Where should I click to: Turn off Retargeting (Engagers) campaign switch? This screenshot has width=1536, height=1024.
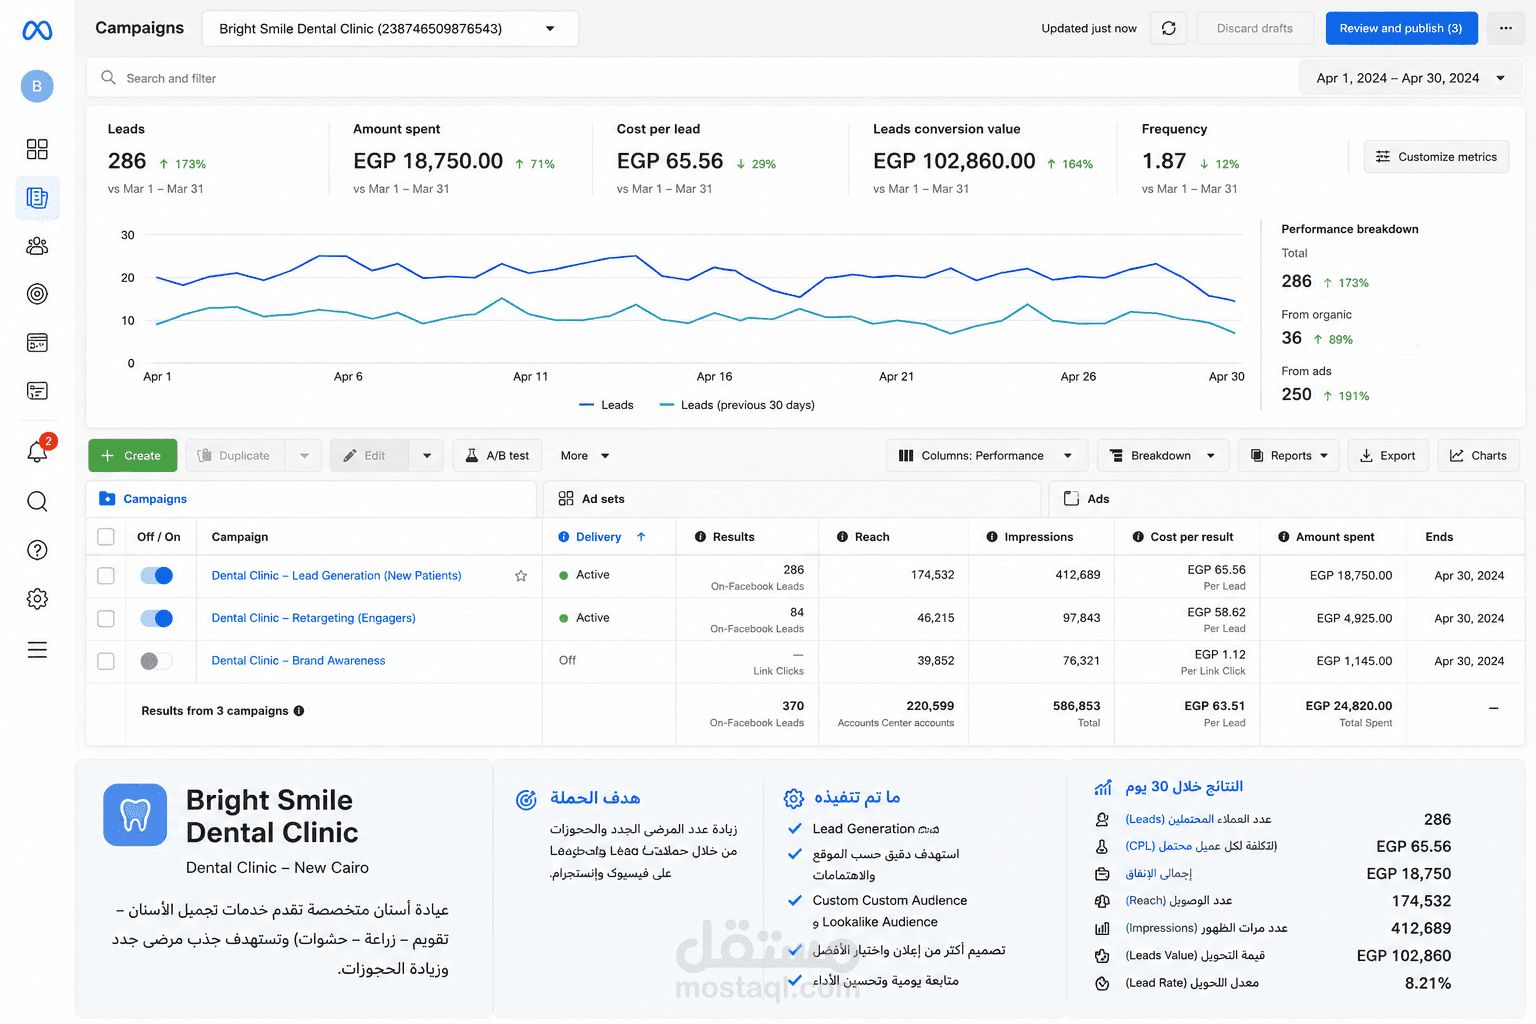coord(157,619)
